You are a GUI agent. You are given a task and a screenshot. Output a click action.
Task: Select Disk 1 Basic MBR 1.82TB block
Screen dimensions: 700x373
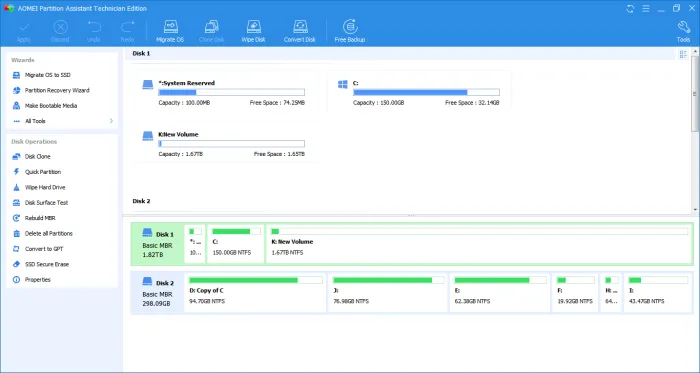[x=158, y=244]
